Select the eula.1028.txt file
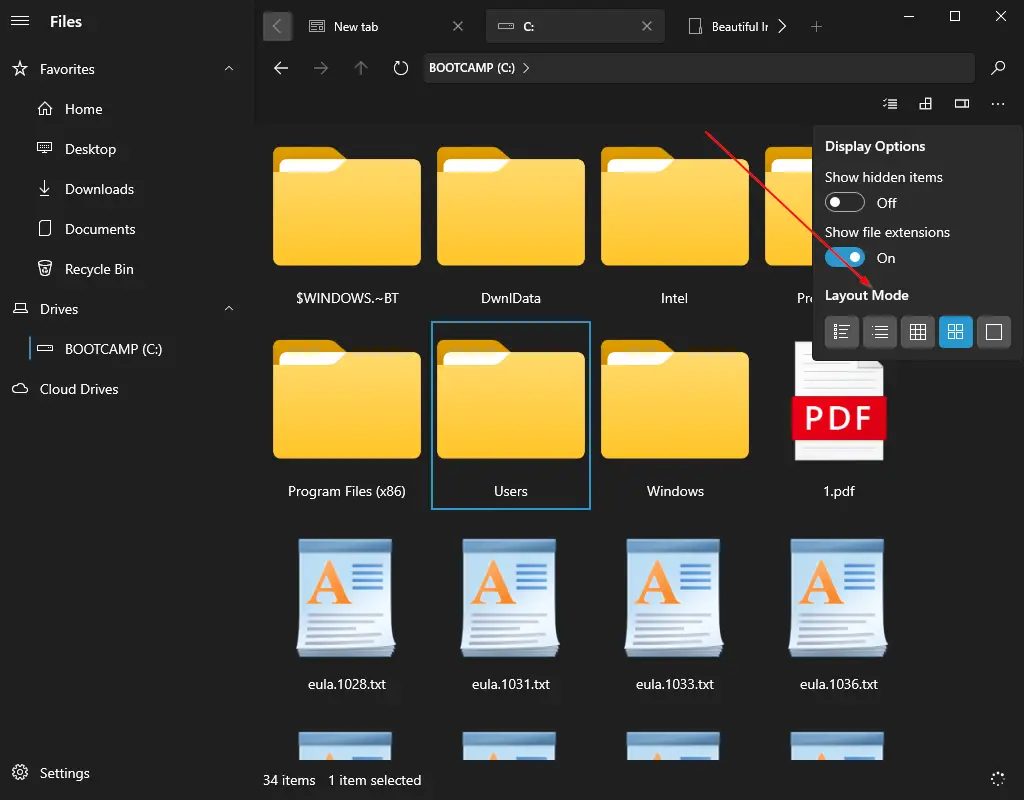 pyautogui.click(x=347, y=611)
